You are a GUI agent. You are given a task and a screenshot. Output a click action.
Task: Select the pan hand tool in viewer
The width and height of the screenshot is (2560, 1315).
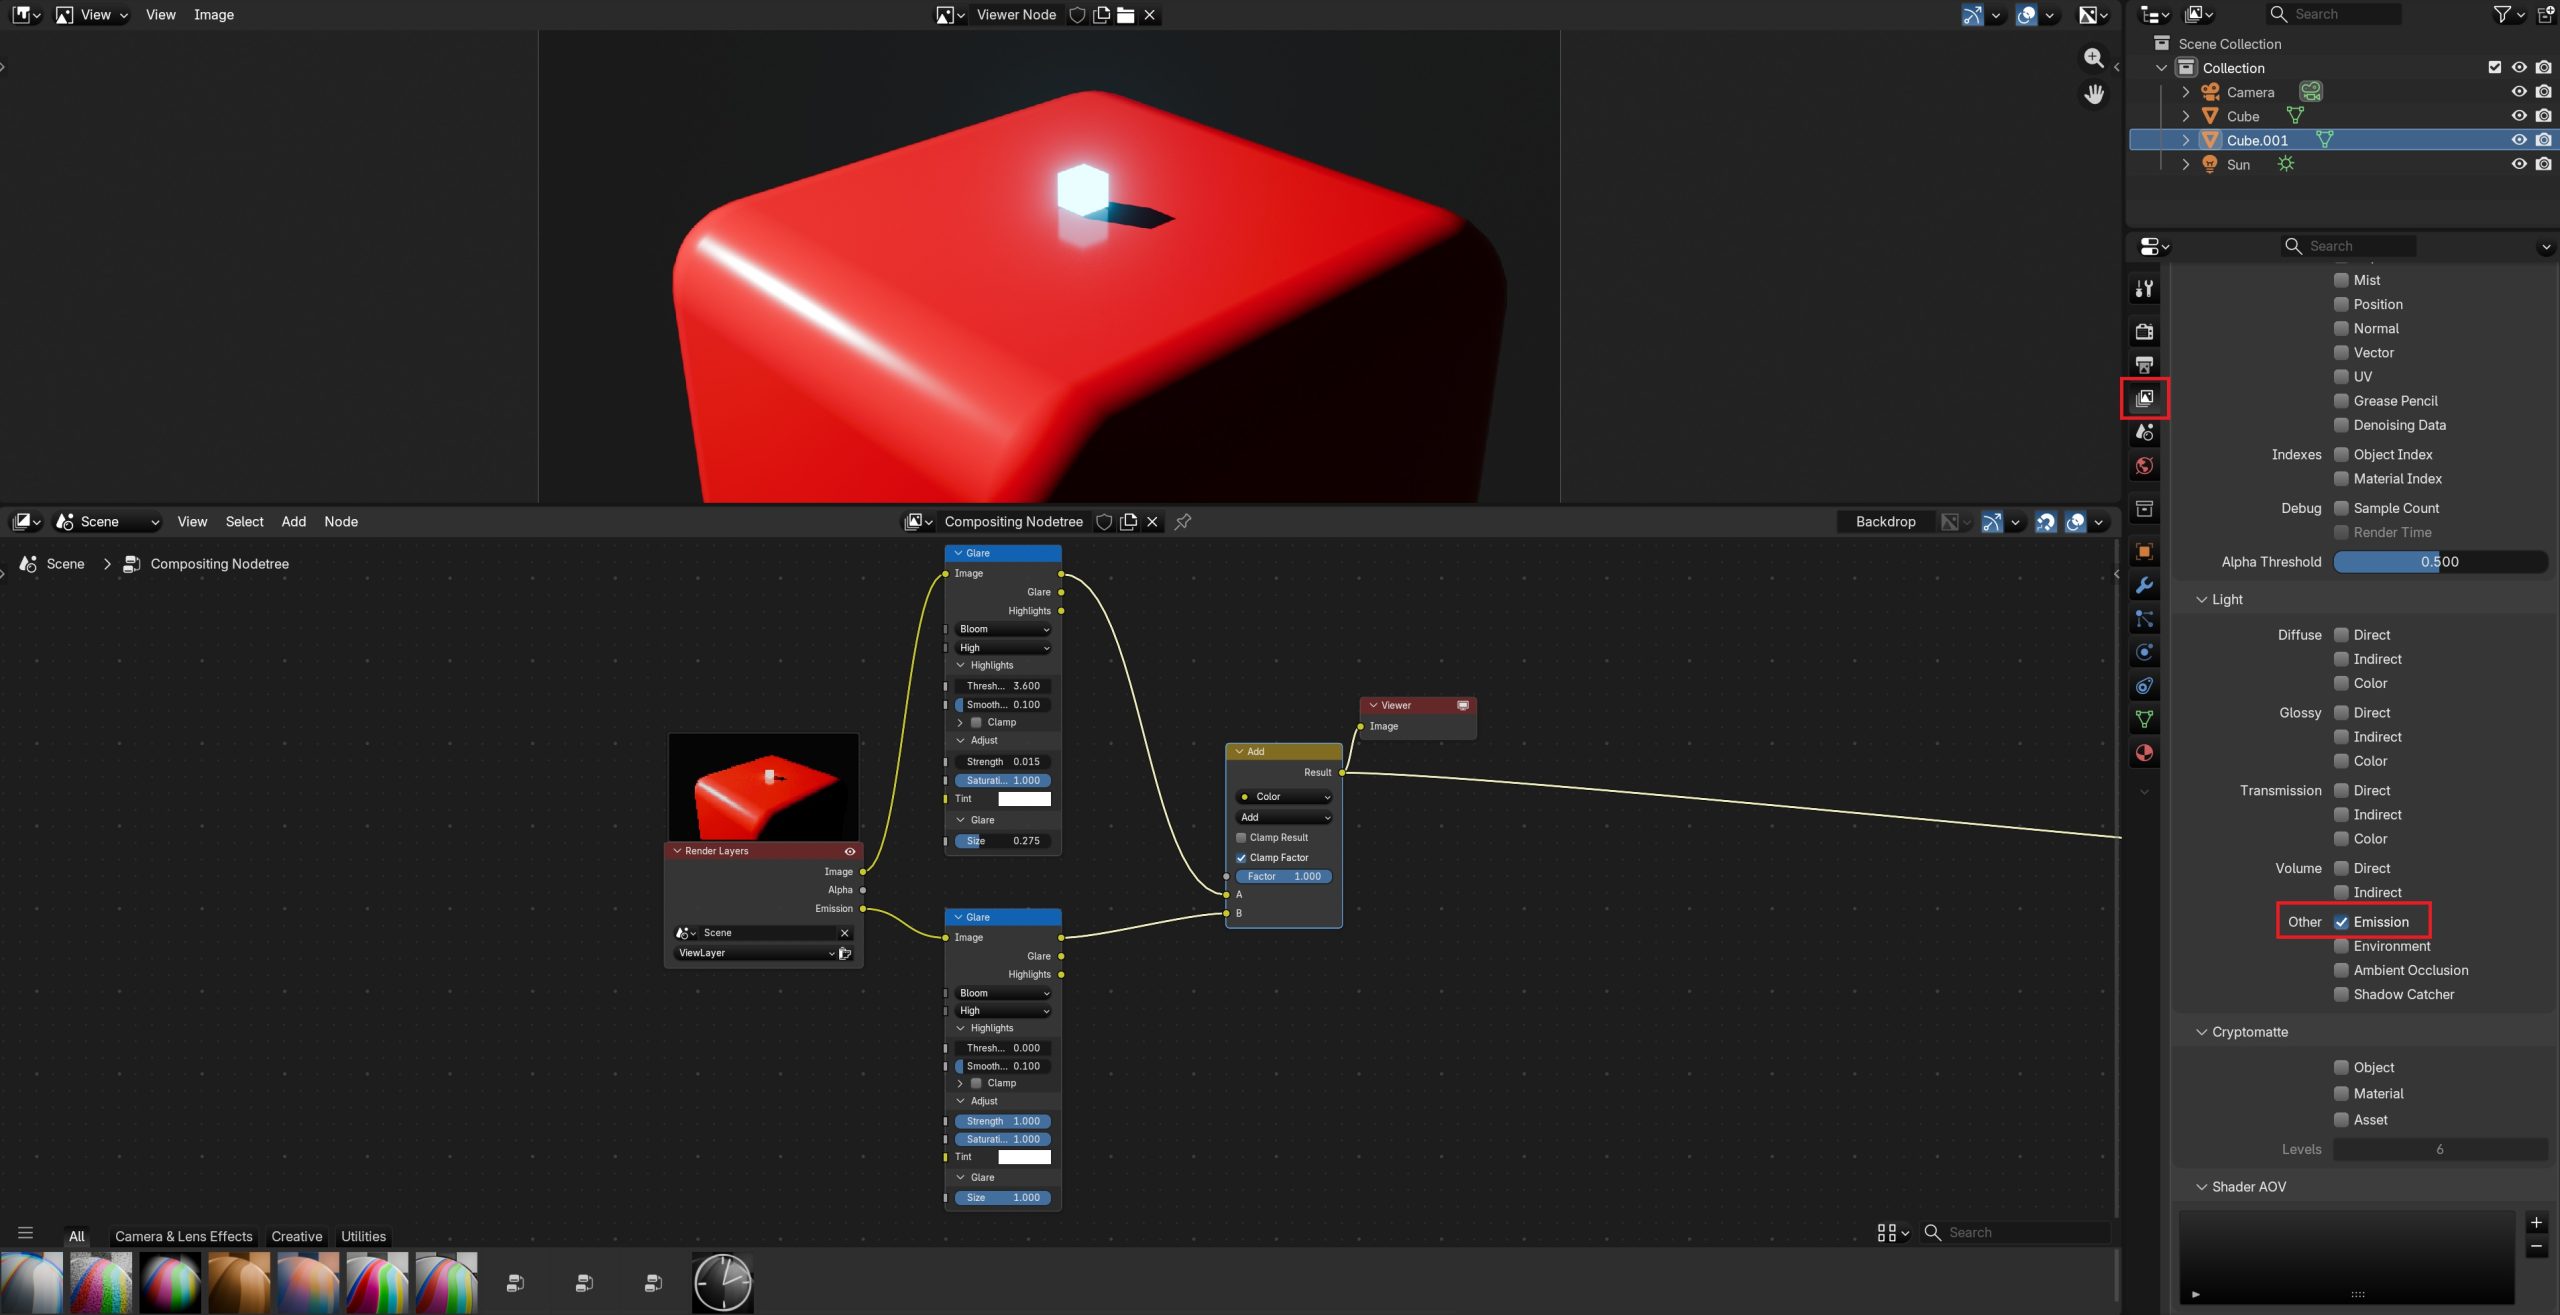(2094, 95)
